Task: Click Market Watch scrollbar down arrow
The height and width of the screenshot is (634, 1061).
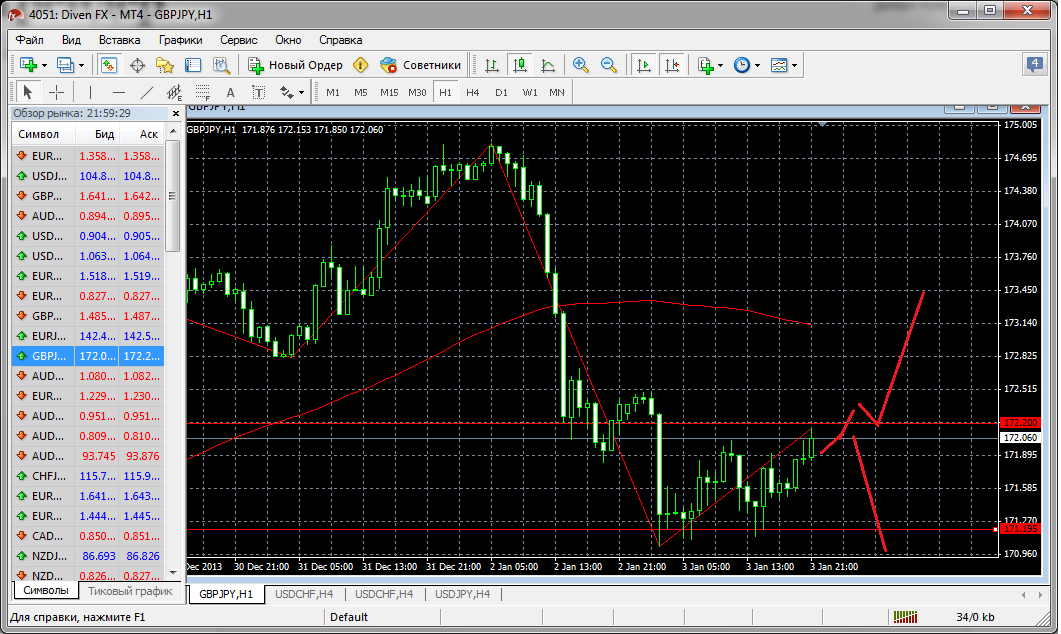Action: tap(173, 572)
